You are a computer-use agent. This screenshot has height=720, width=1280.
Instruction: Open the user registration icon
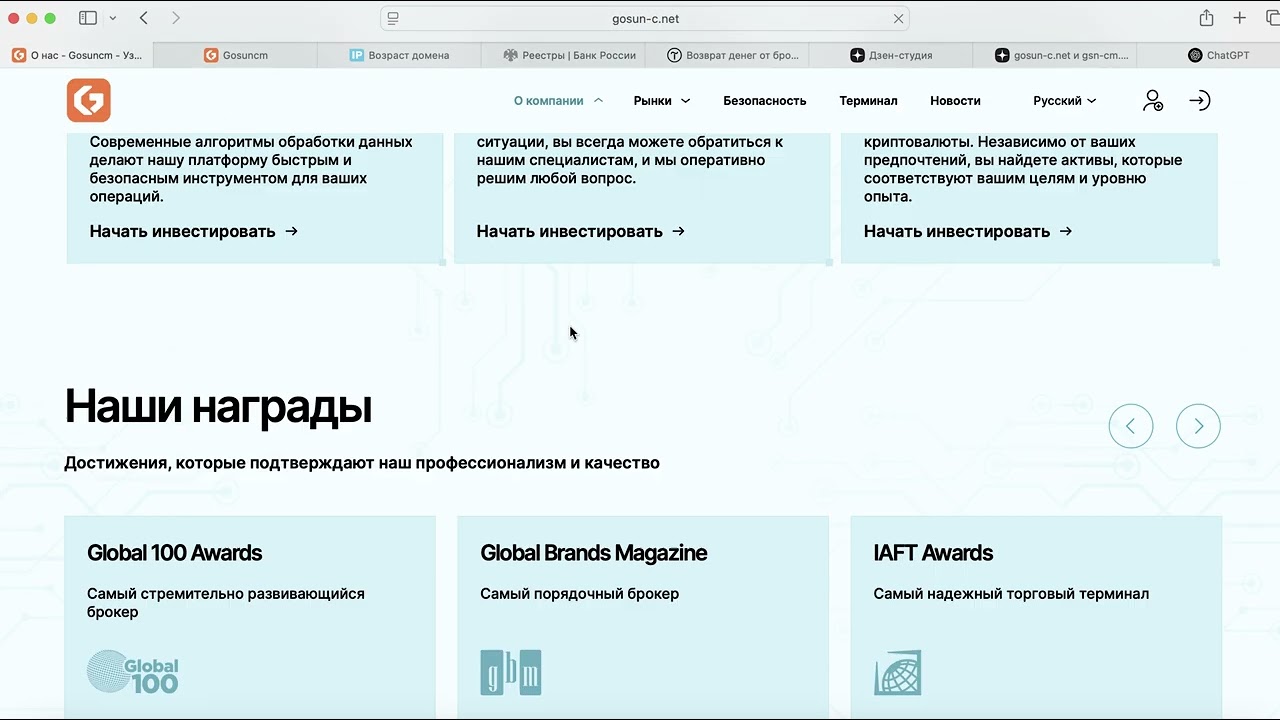point(1152,100)
